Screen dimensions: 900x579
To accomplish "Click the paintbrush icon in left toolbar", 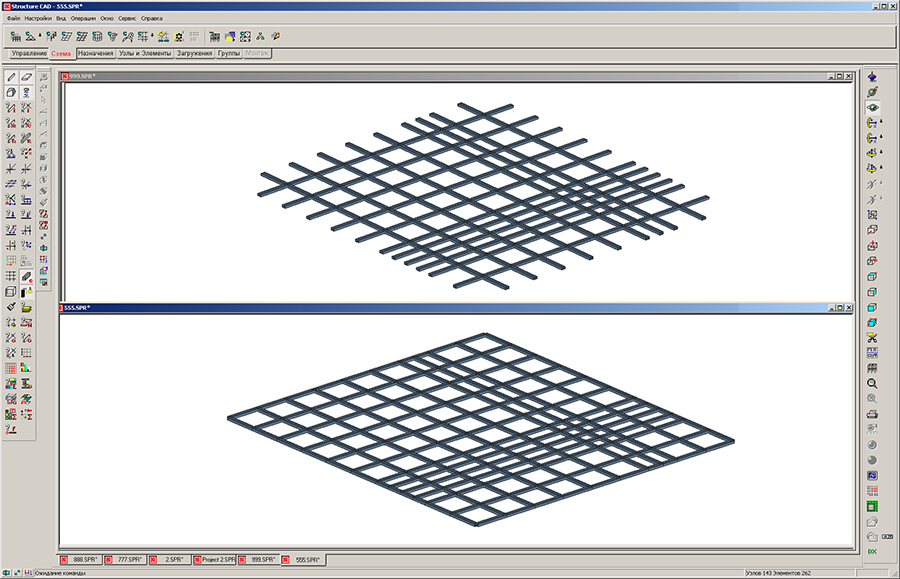I will click(11, 307).
